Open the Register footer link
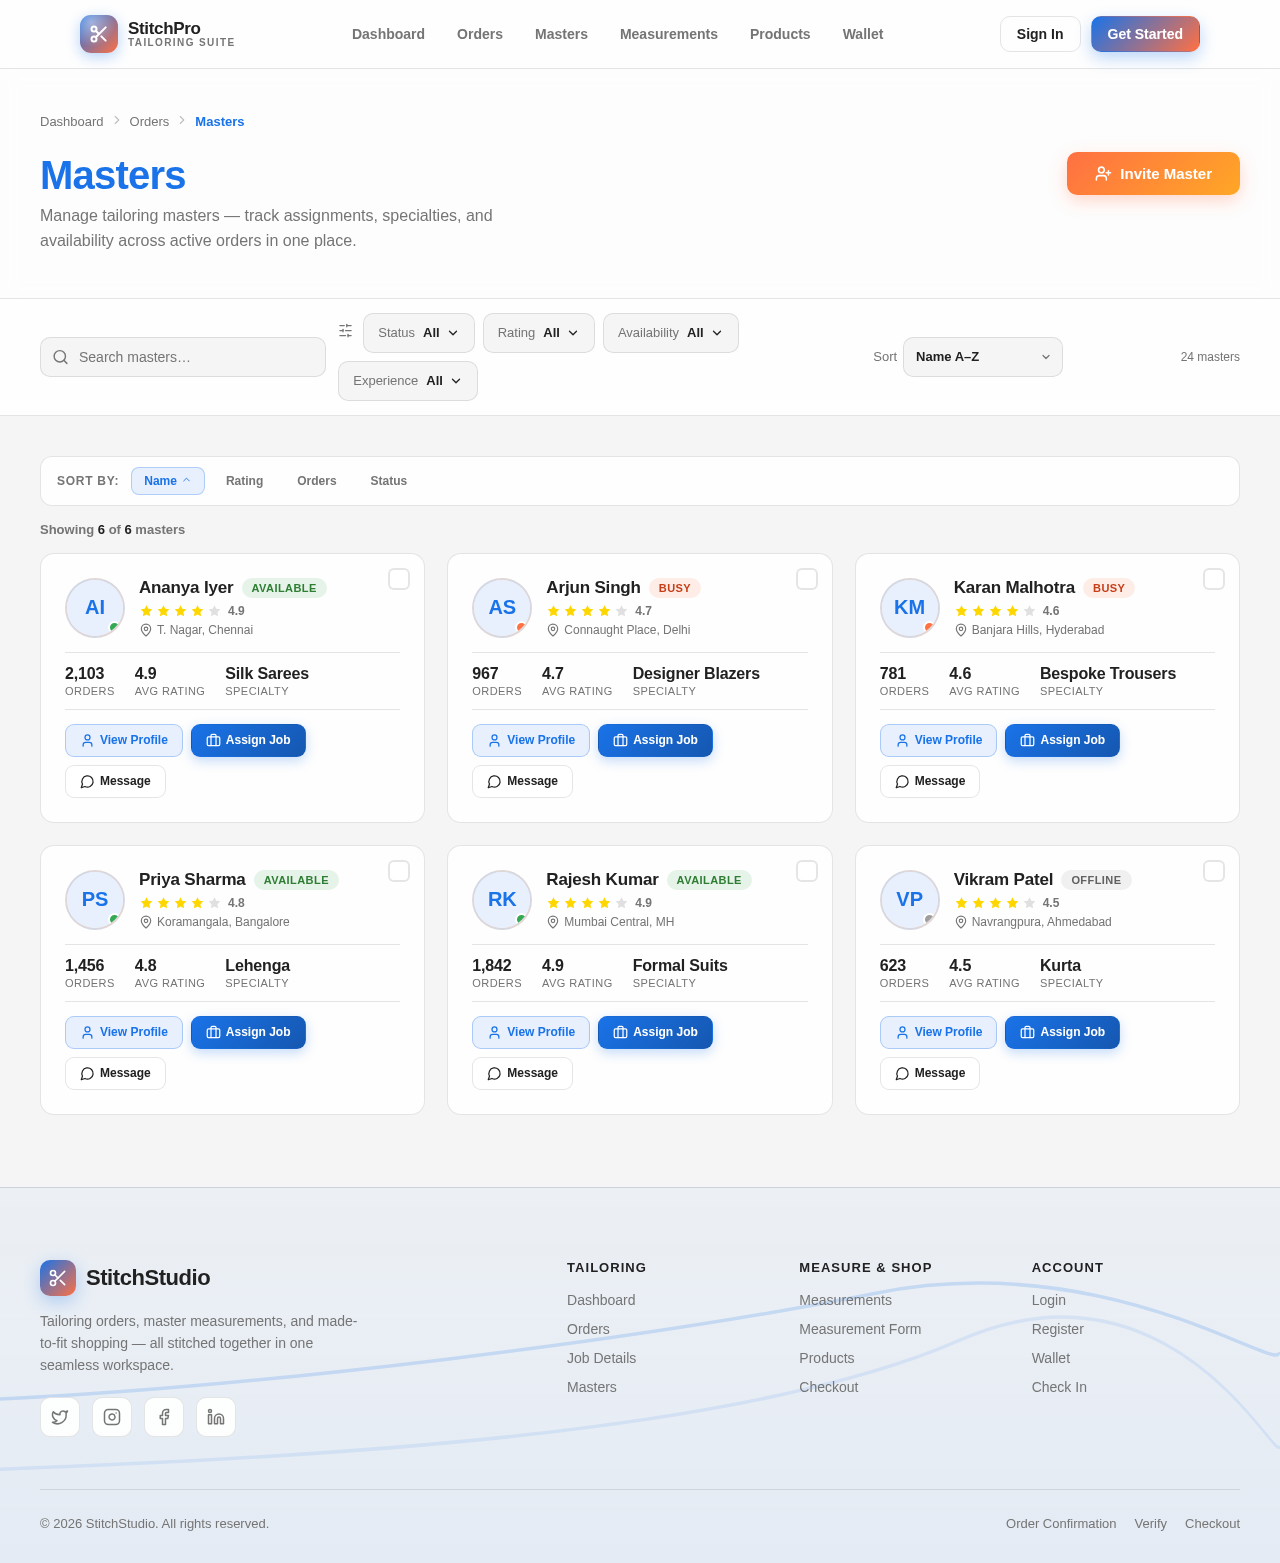 (1058, 1329)
